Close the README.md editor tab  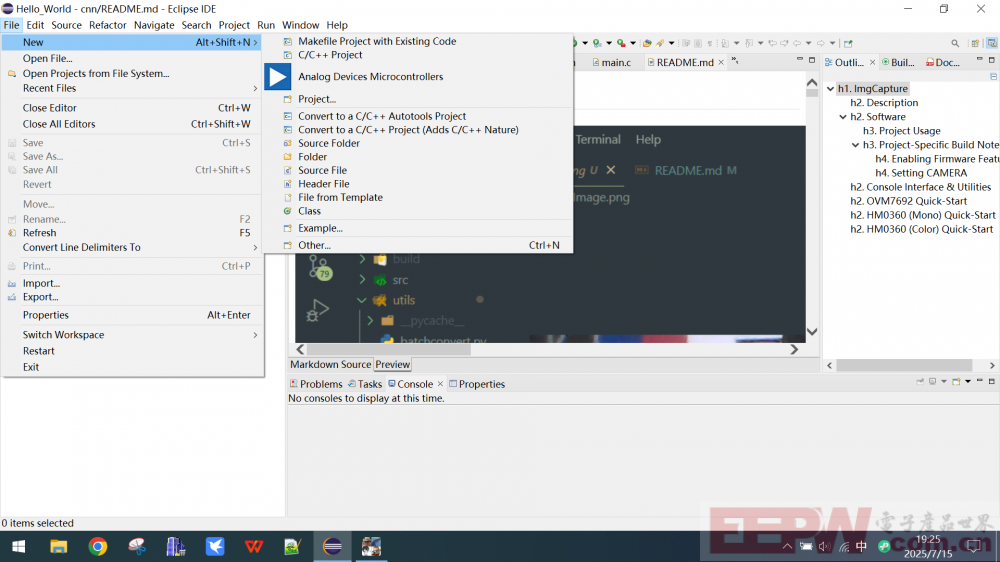pos(721,62)
